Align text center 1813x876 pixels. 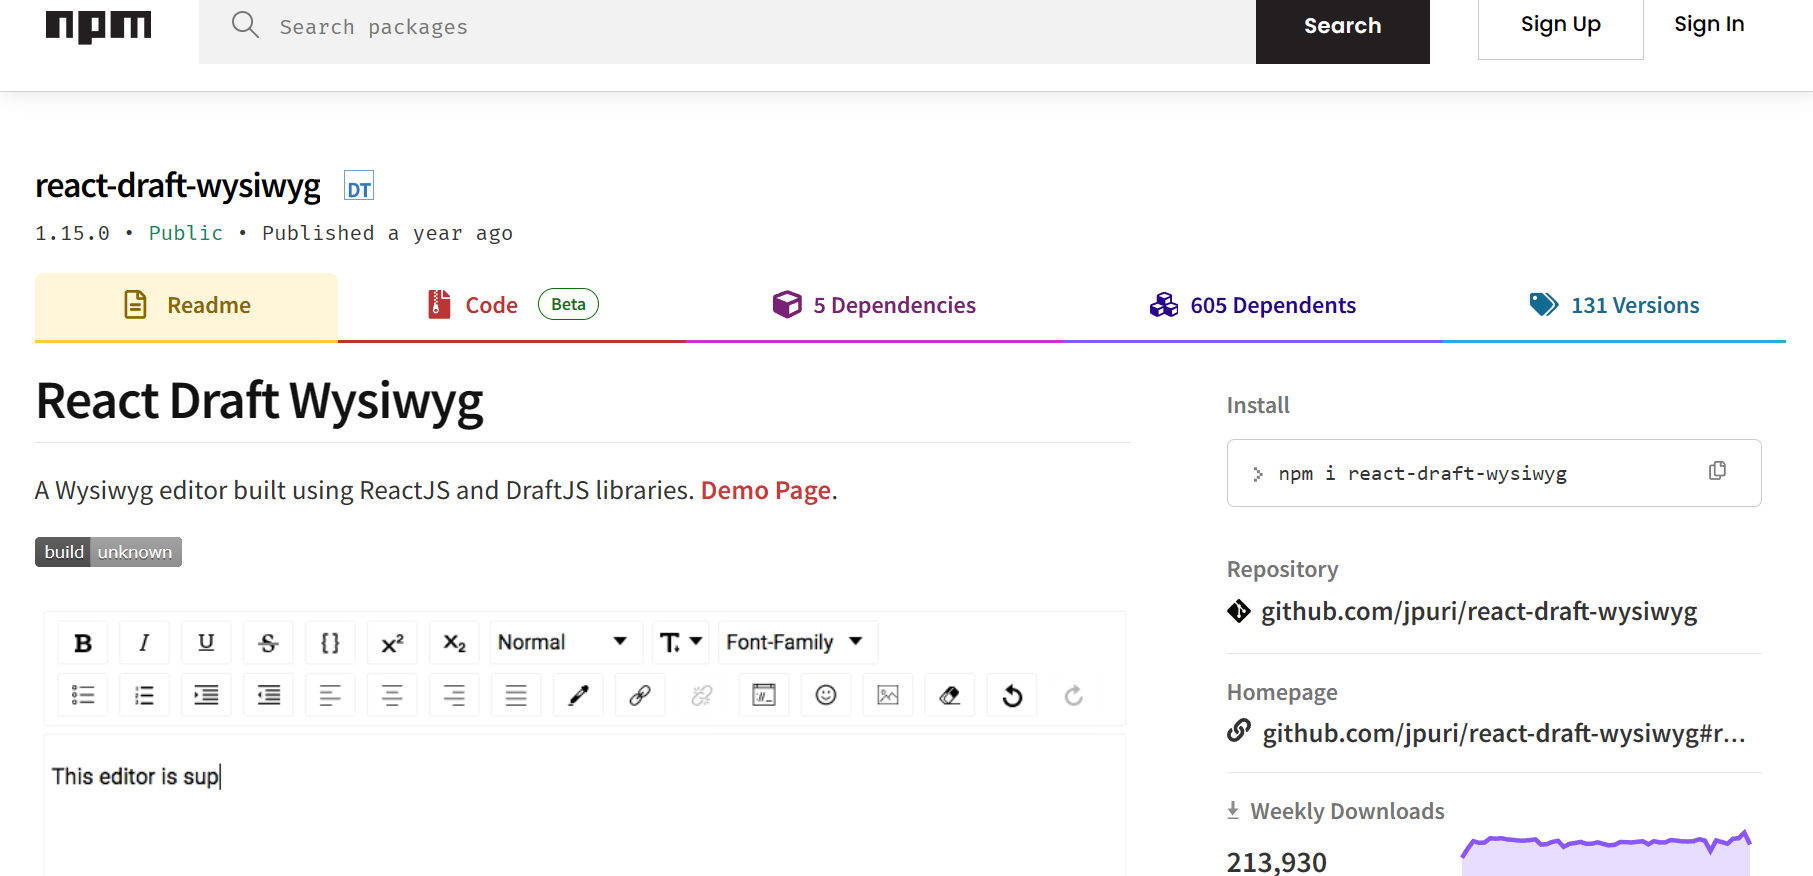392,695
